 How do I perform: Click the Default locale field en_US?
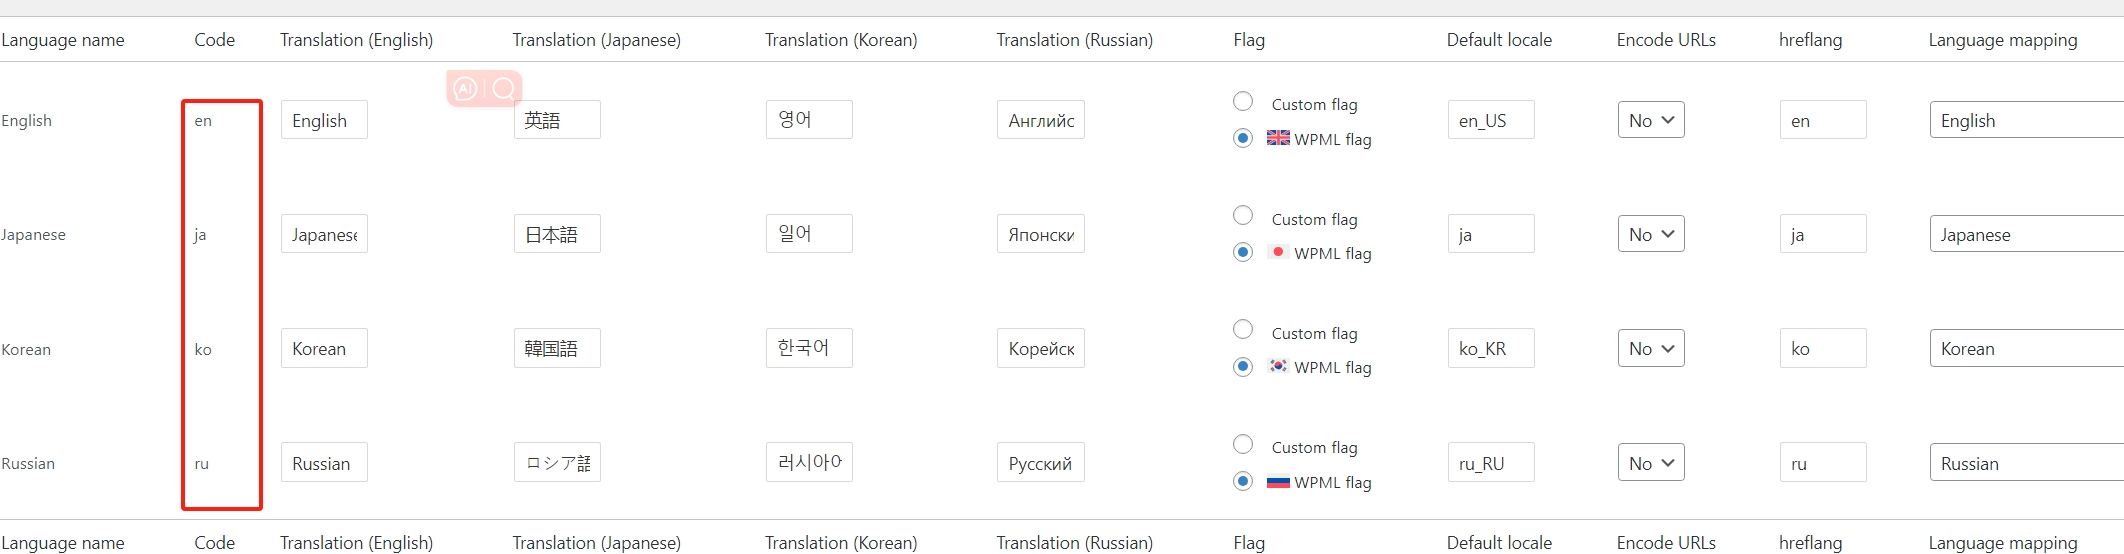tap(1491, 120)
